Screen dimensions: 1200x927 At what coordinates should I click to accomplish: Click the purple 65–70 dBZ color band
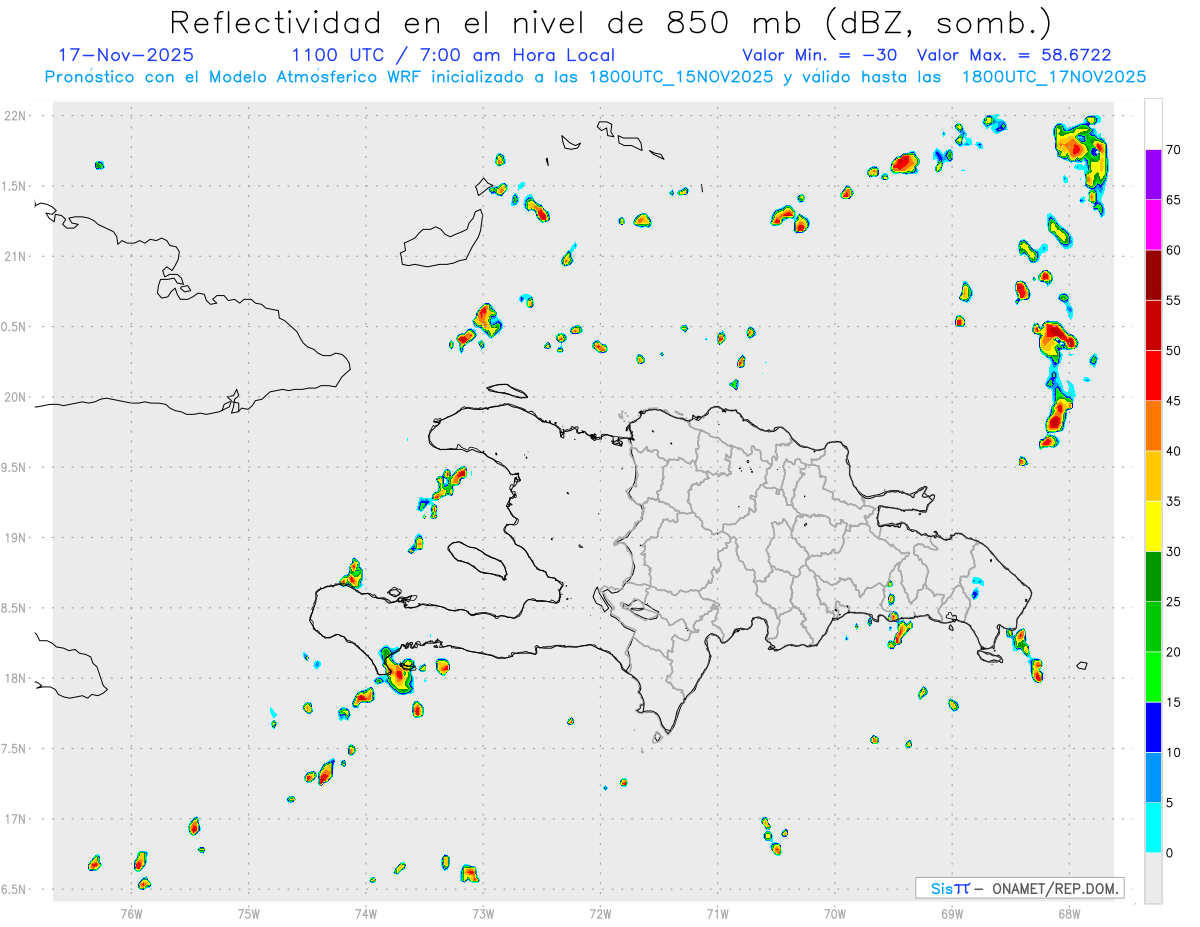[x=1153, y=174]
